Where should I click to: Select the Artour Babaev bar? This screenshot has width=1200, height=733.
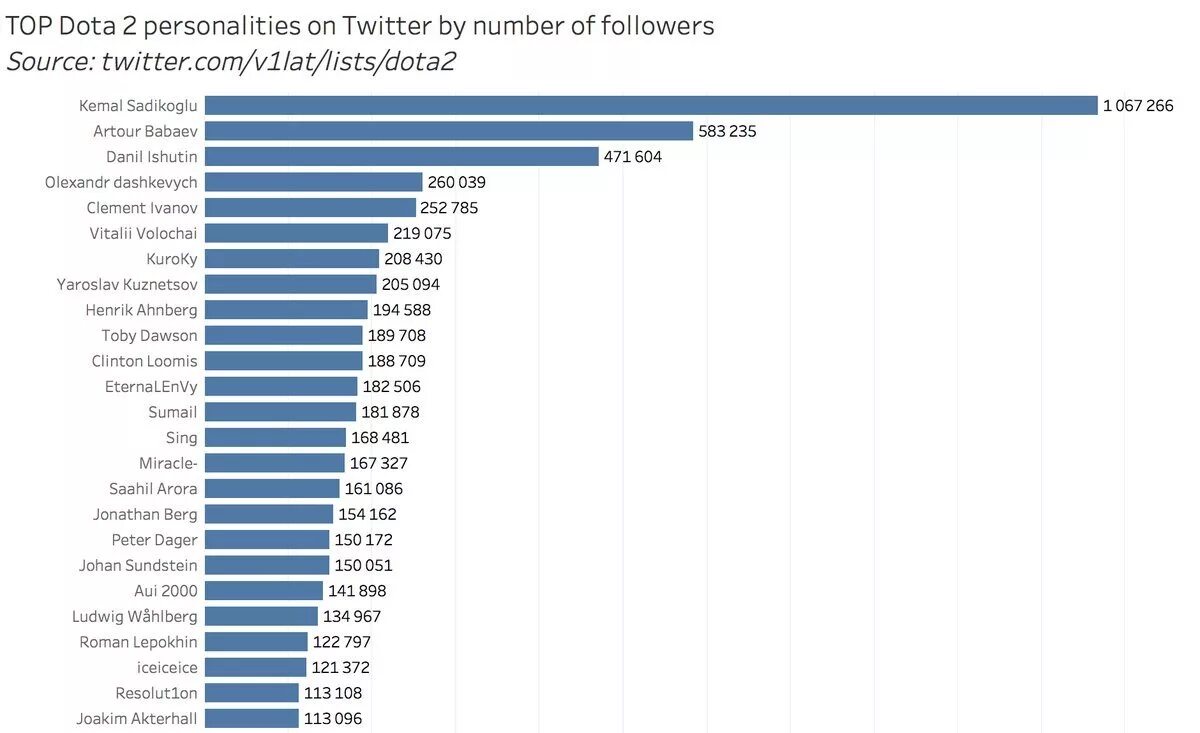tap(449, 131)
